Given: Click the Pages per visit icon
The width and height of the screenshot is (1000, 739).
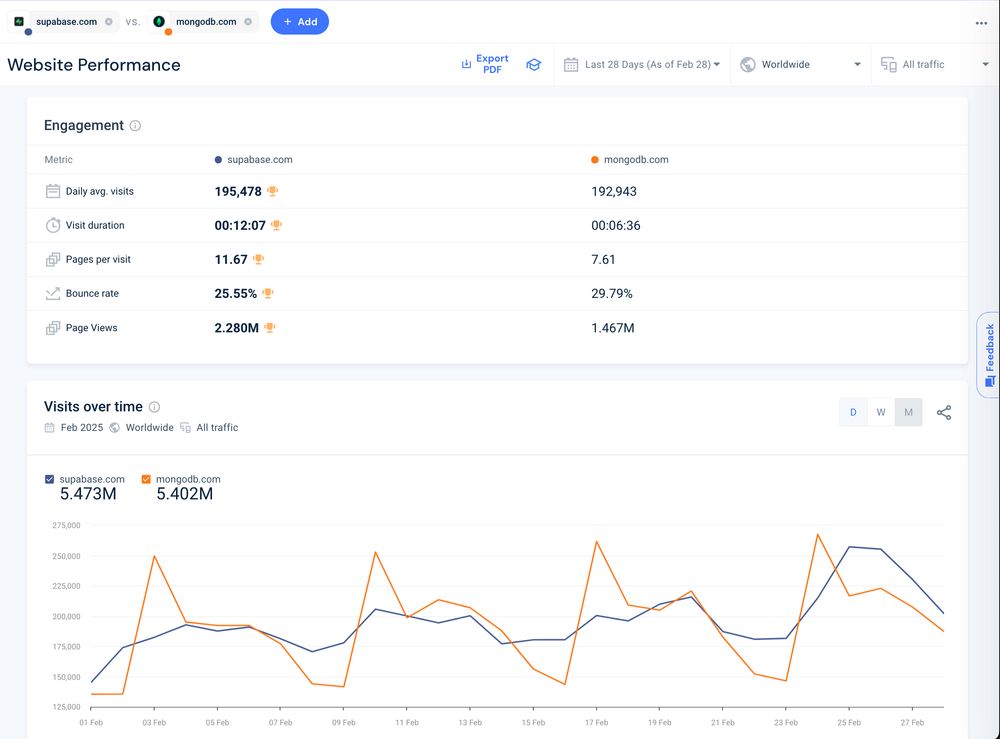Looking at the screenshot, I should click(x=53, y=260).
